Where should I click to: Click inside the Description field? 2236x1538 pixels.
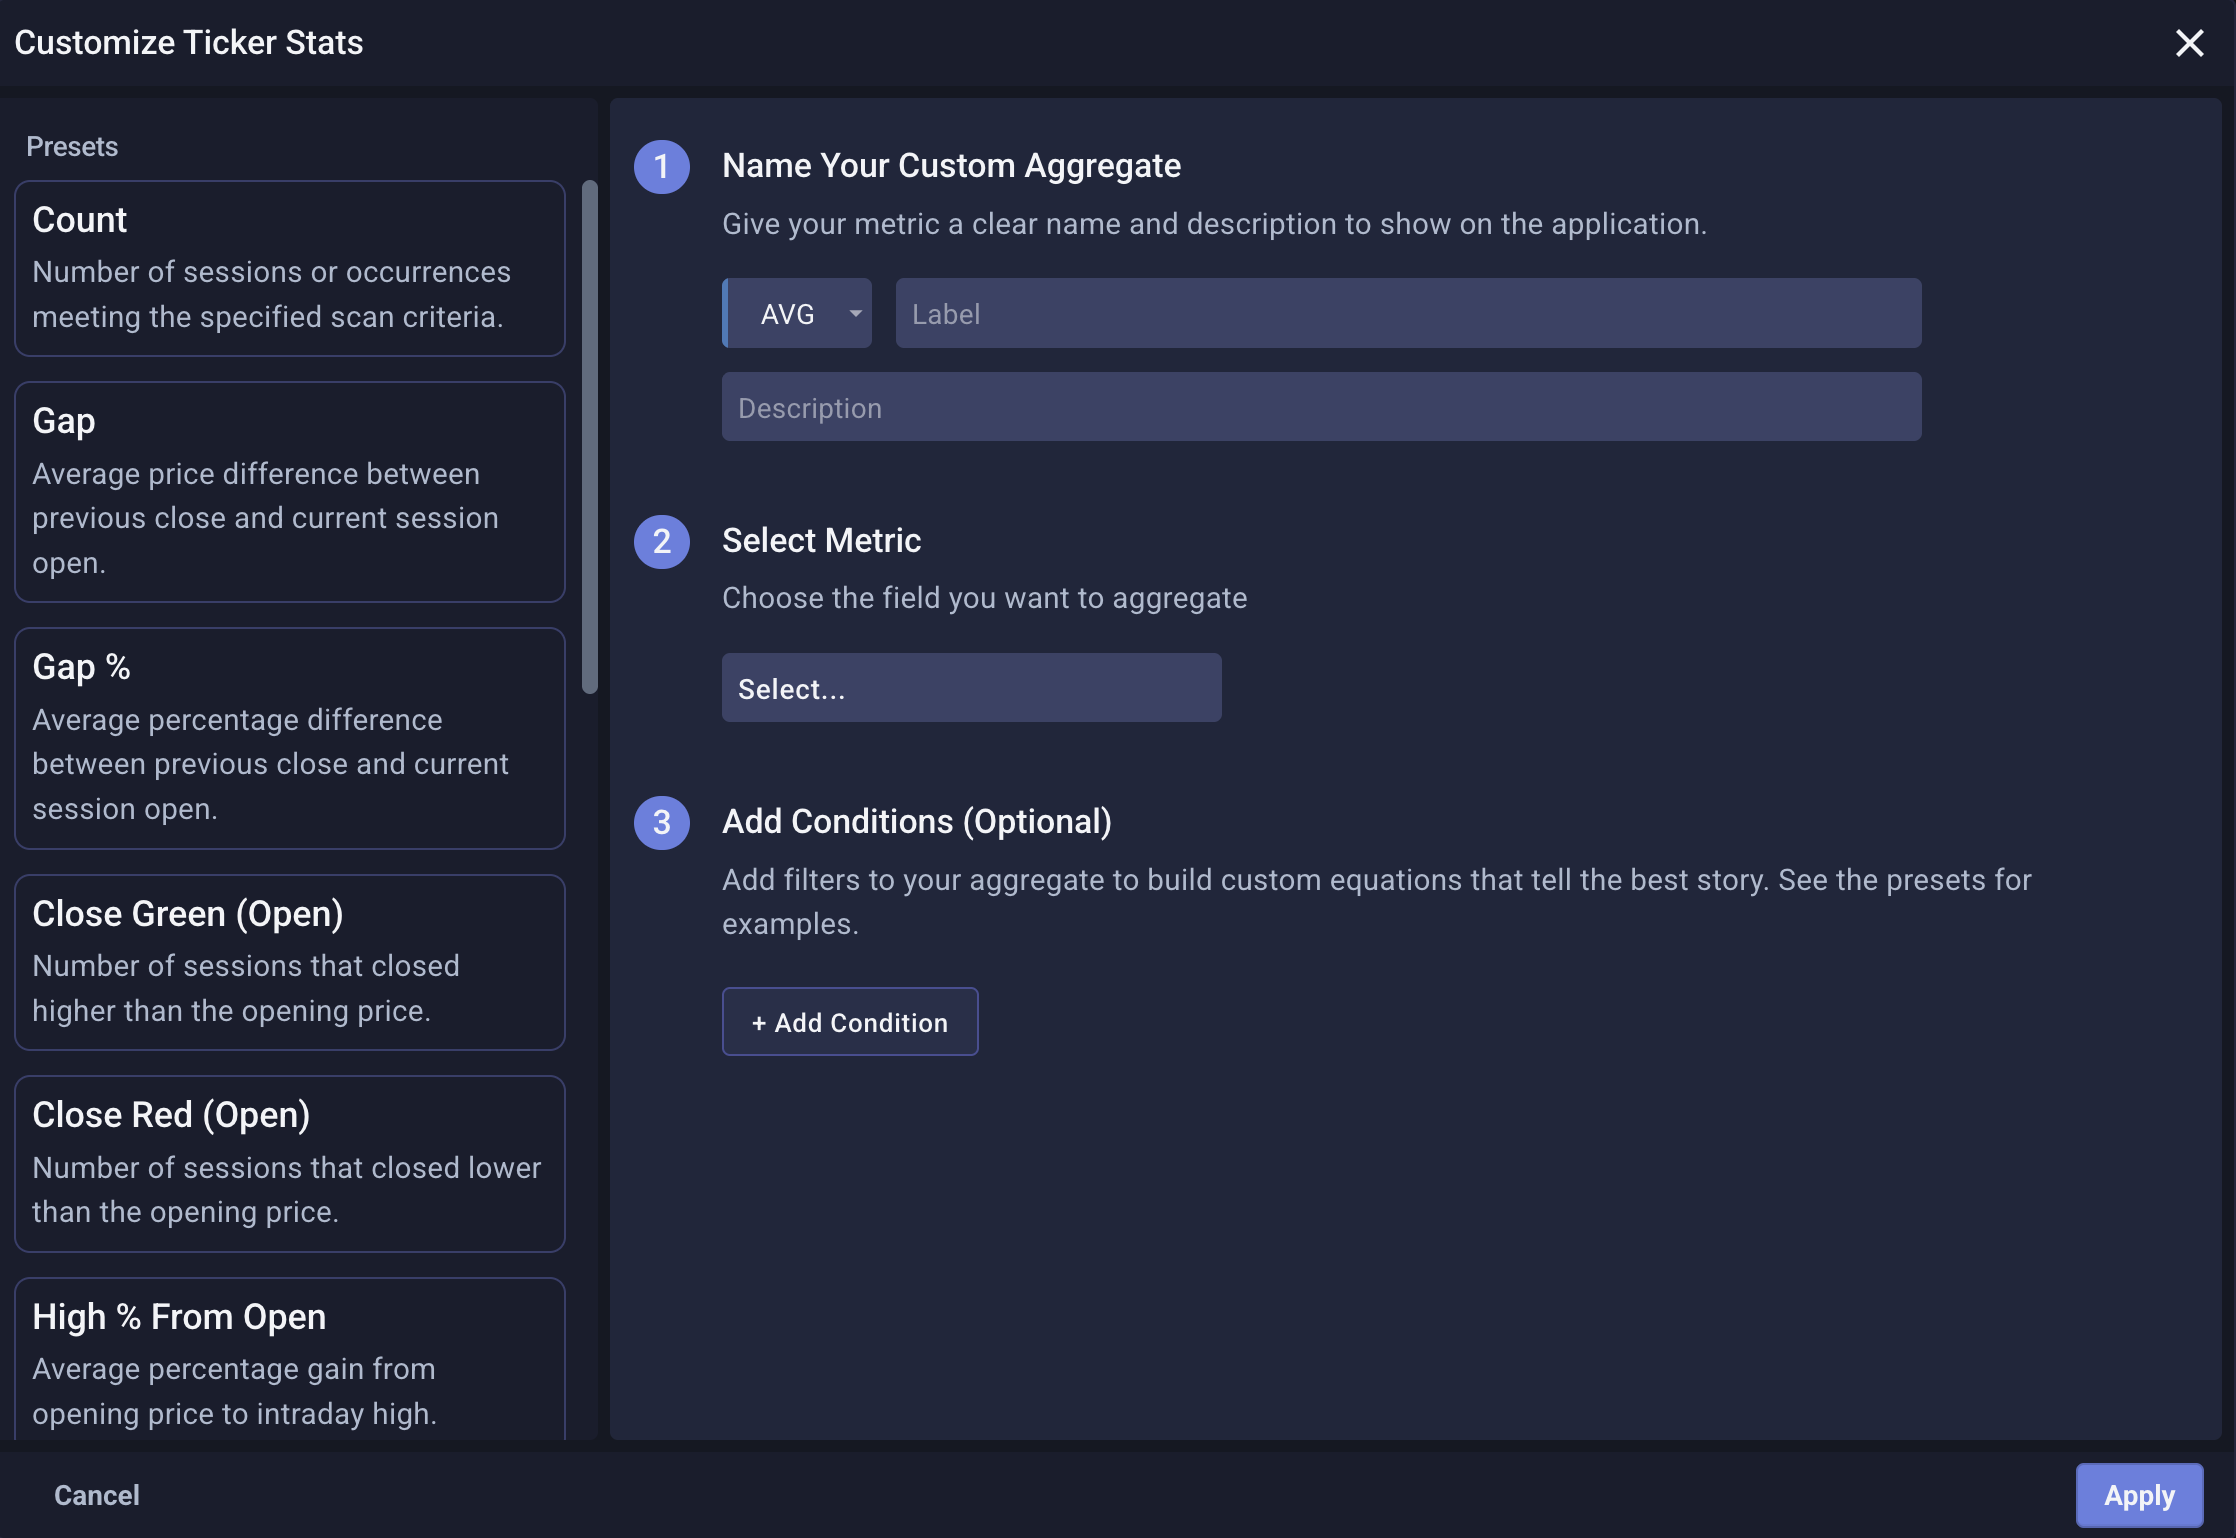click(x=1320, y=407)
